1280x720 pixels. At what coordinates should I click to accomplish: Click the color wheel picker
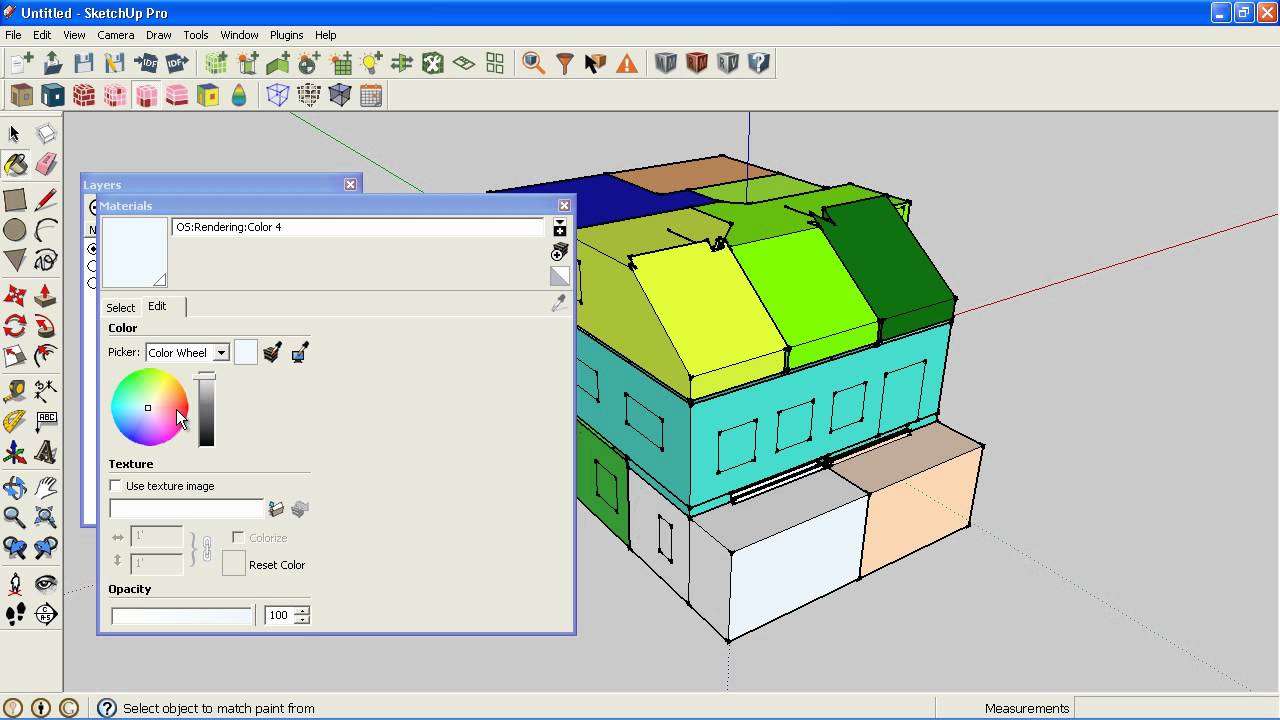(x=149, y=407)
